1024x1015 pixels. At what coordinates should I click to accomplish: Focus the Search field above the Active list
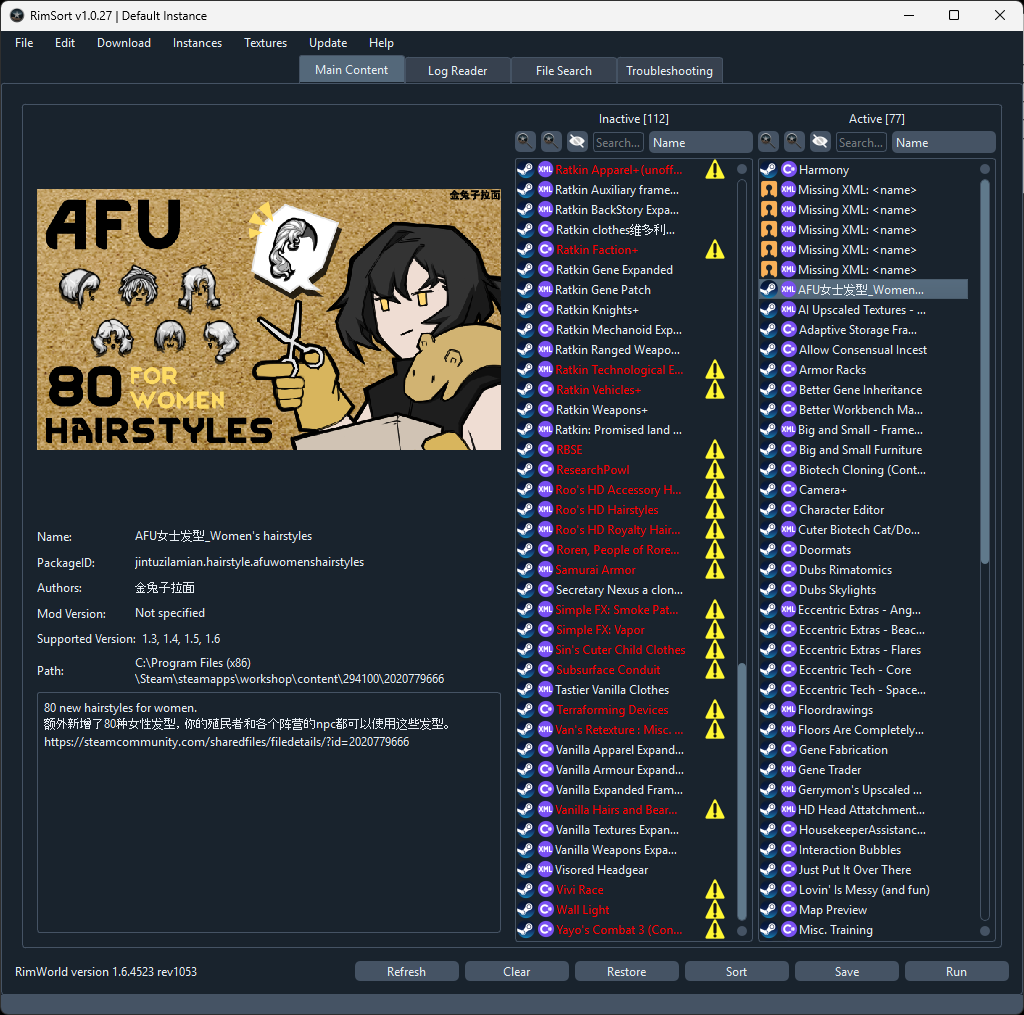[x=861, y=142]
